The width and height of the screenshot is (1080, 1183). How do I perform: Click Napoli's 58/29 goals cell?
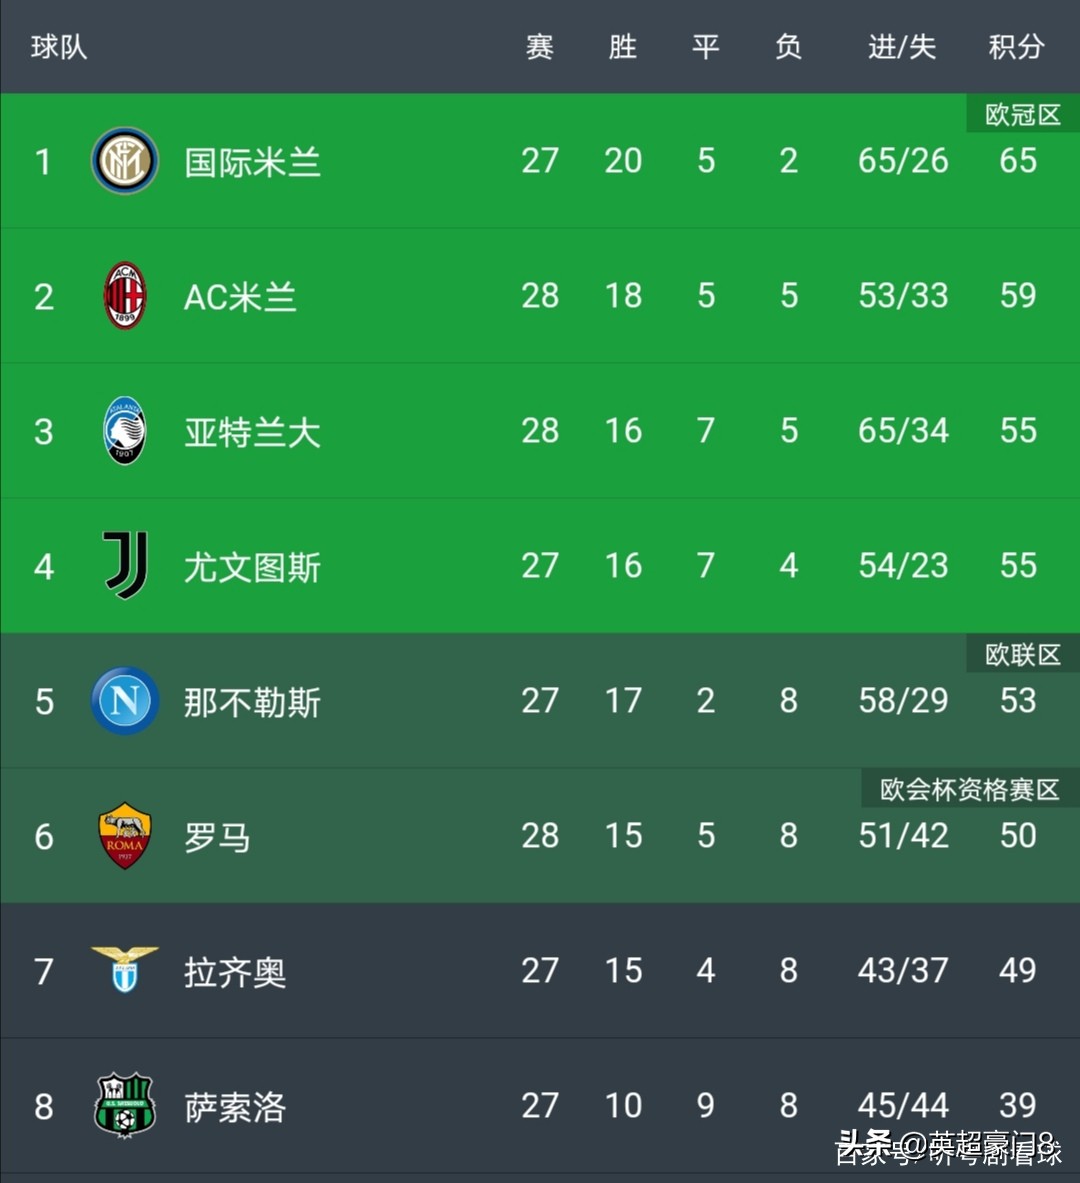coord(903,700)
